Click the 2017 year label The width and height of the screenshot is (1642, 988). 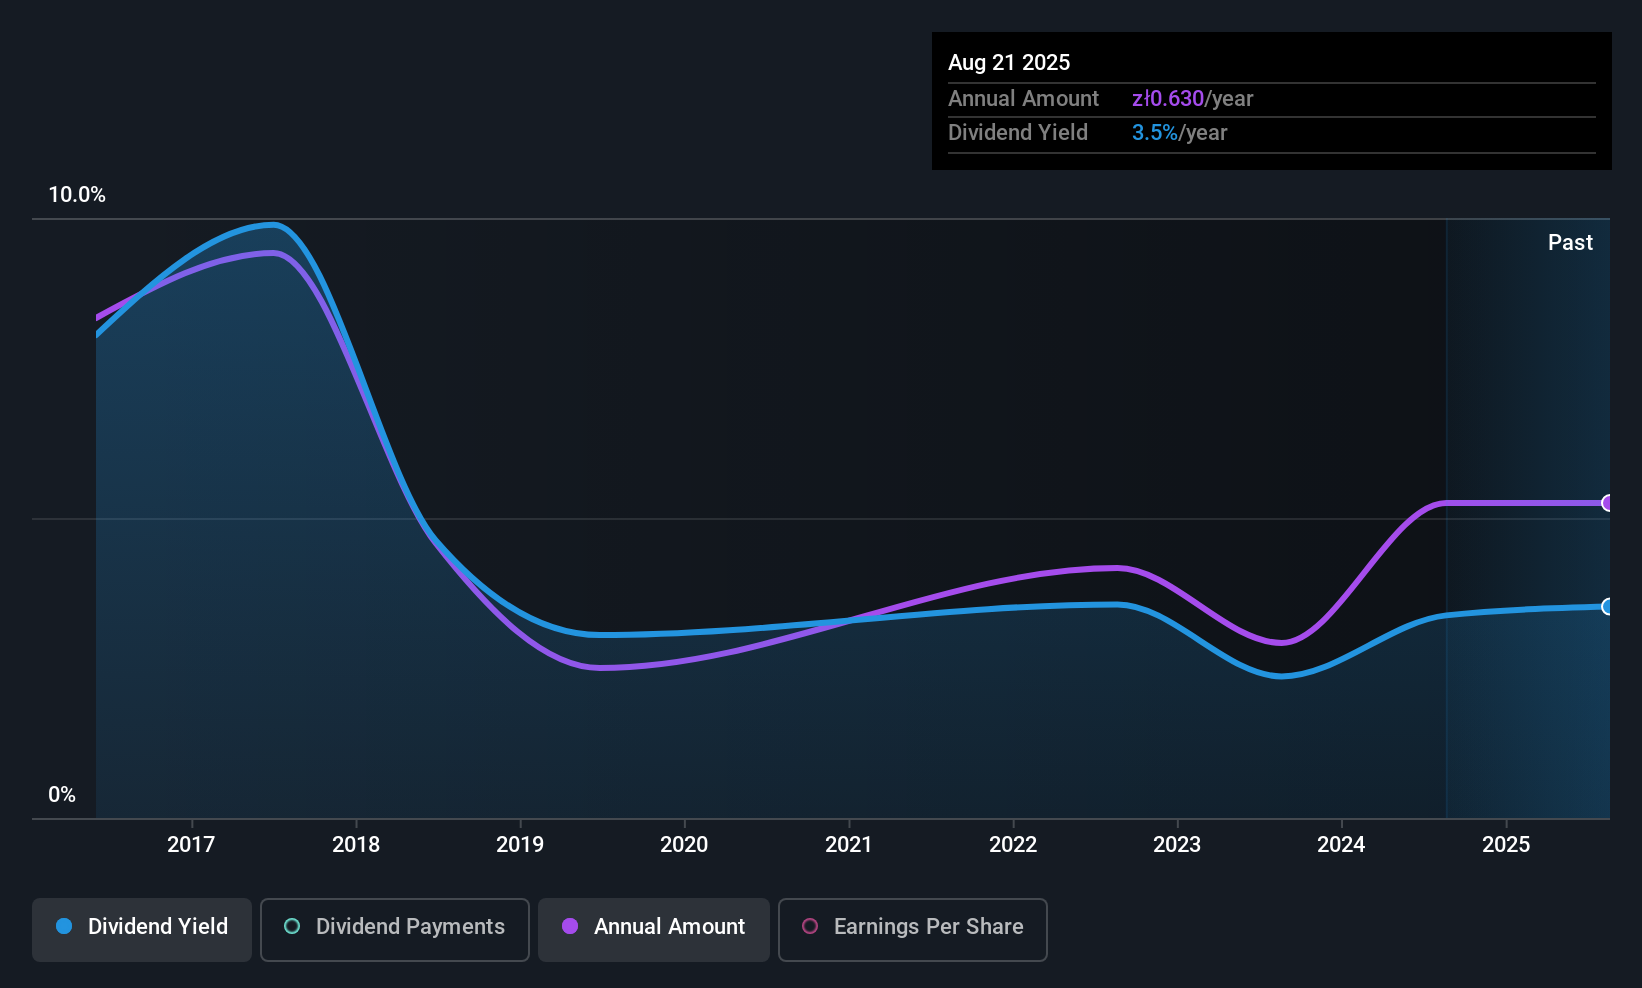(191, 844)
